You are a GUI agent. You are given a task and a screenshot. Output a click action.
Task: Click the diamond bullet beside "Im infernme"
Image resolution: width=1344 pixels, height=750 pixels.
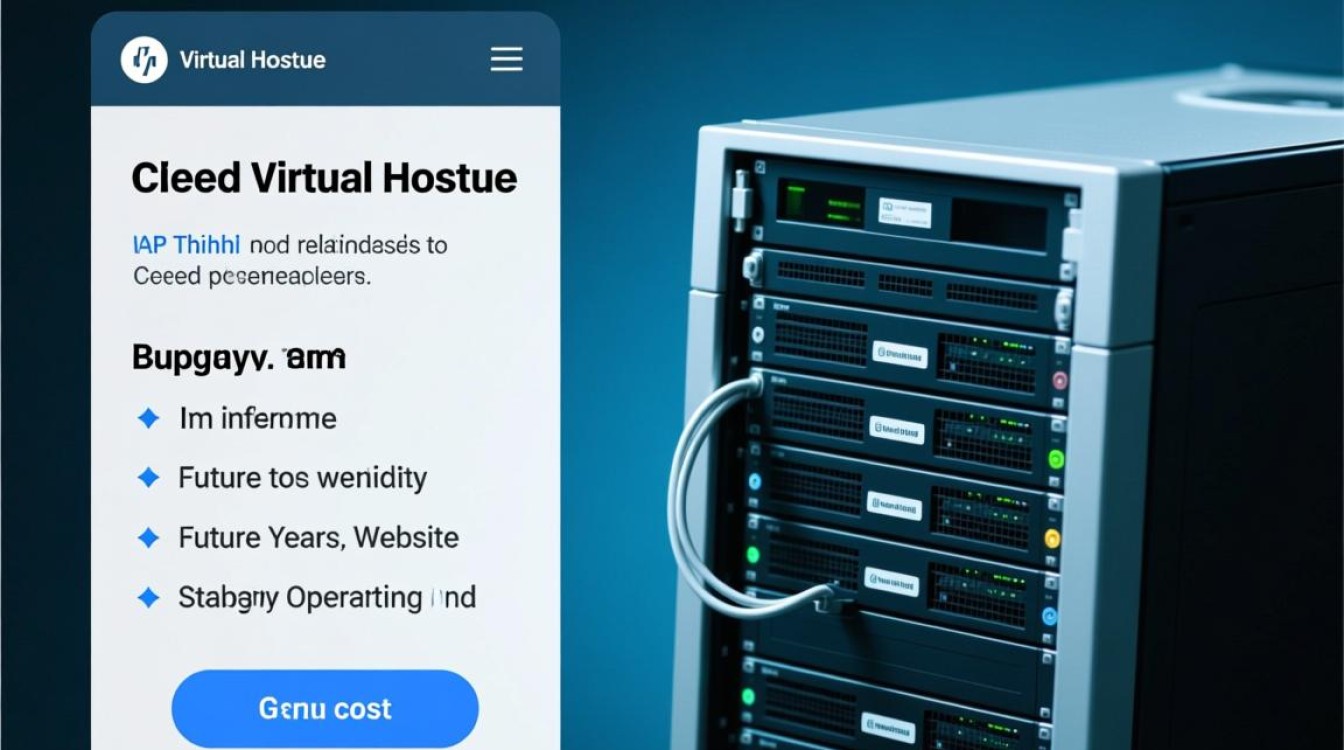coord(148,418)
